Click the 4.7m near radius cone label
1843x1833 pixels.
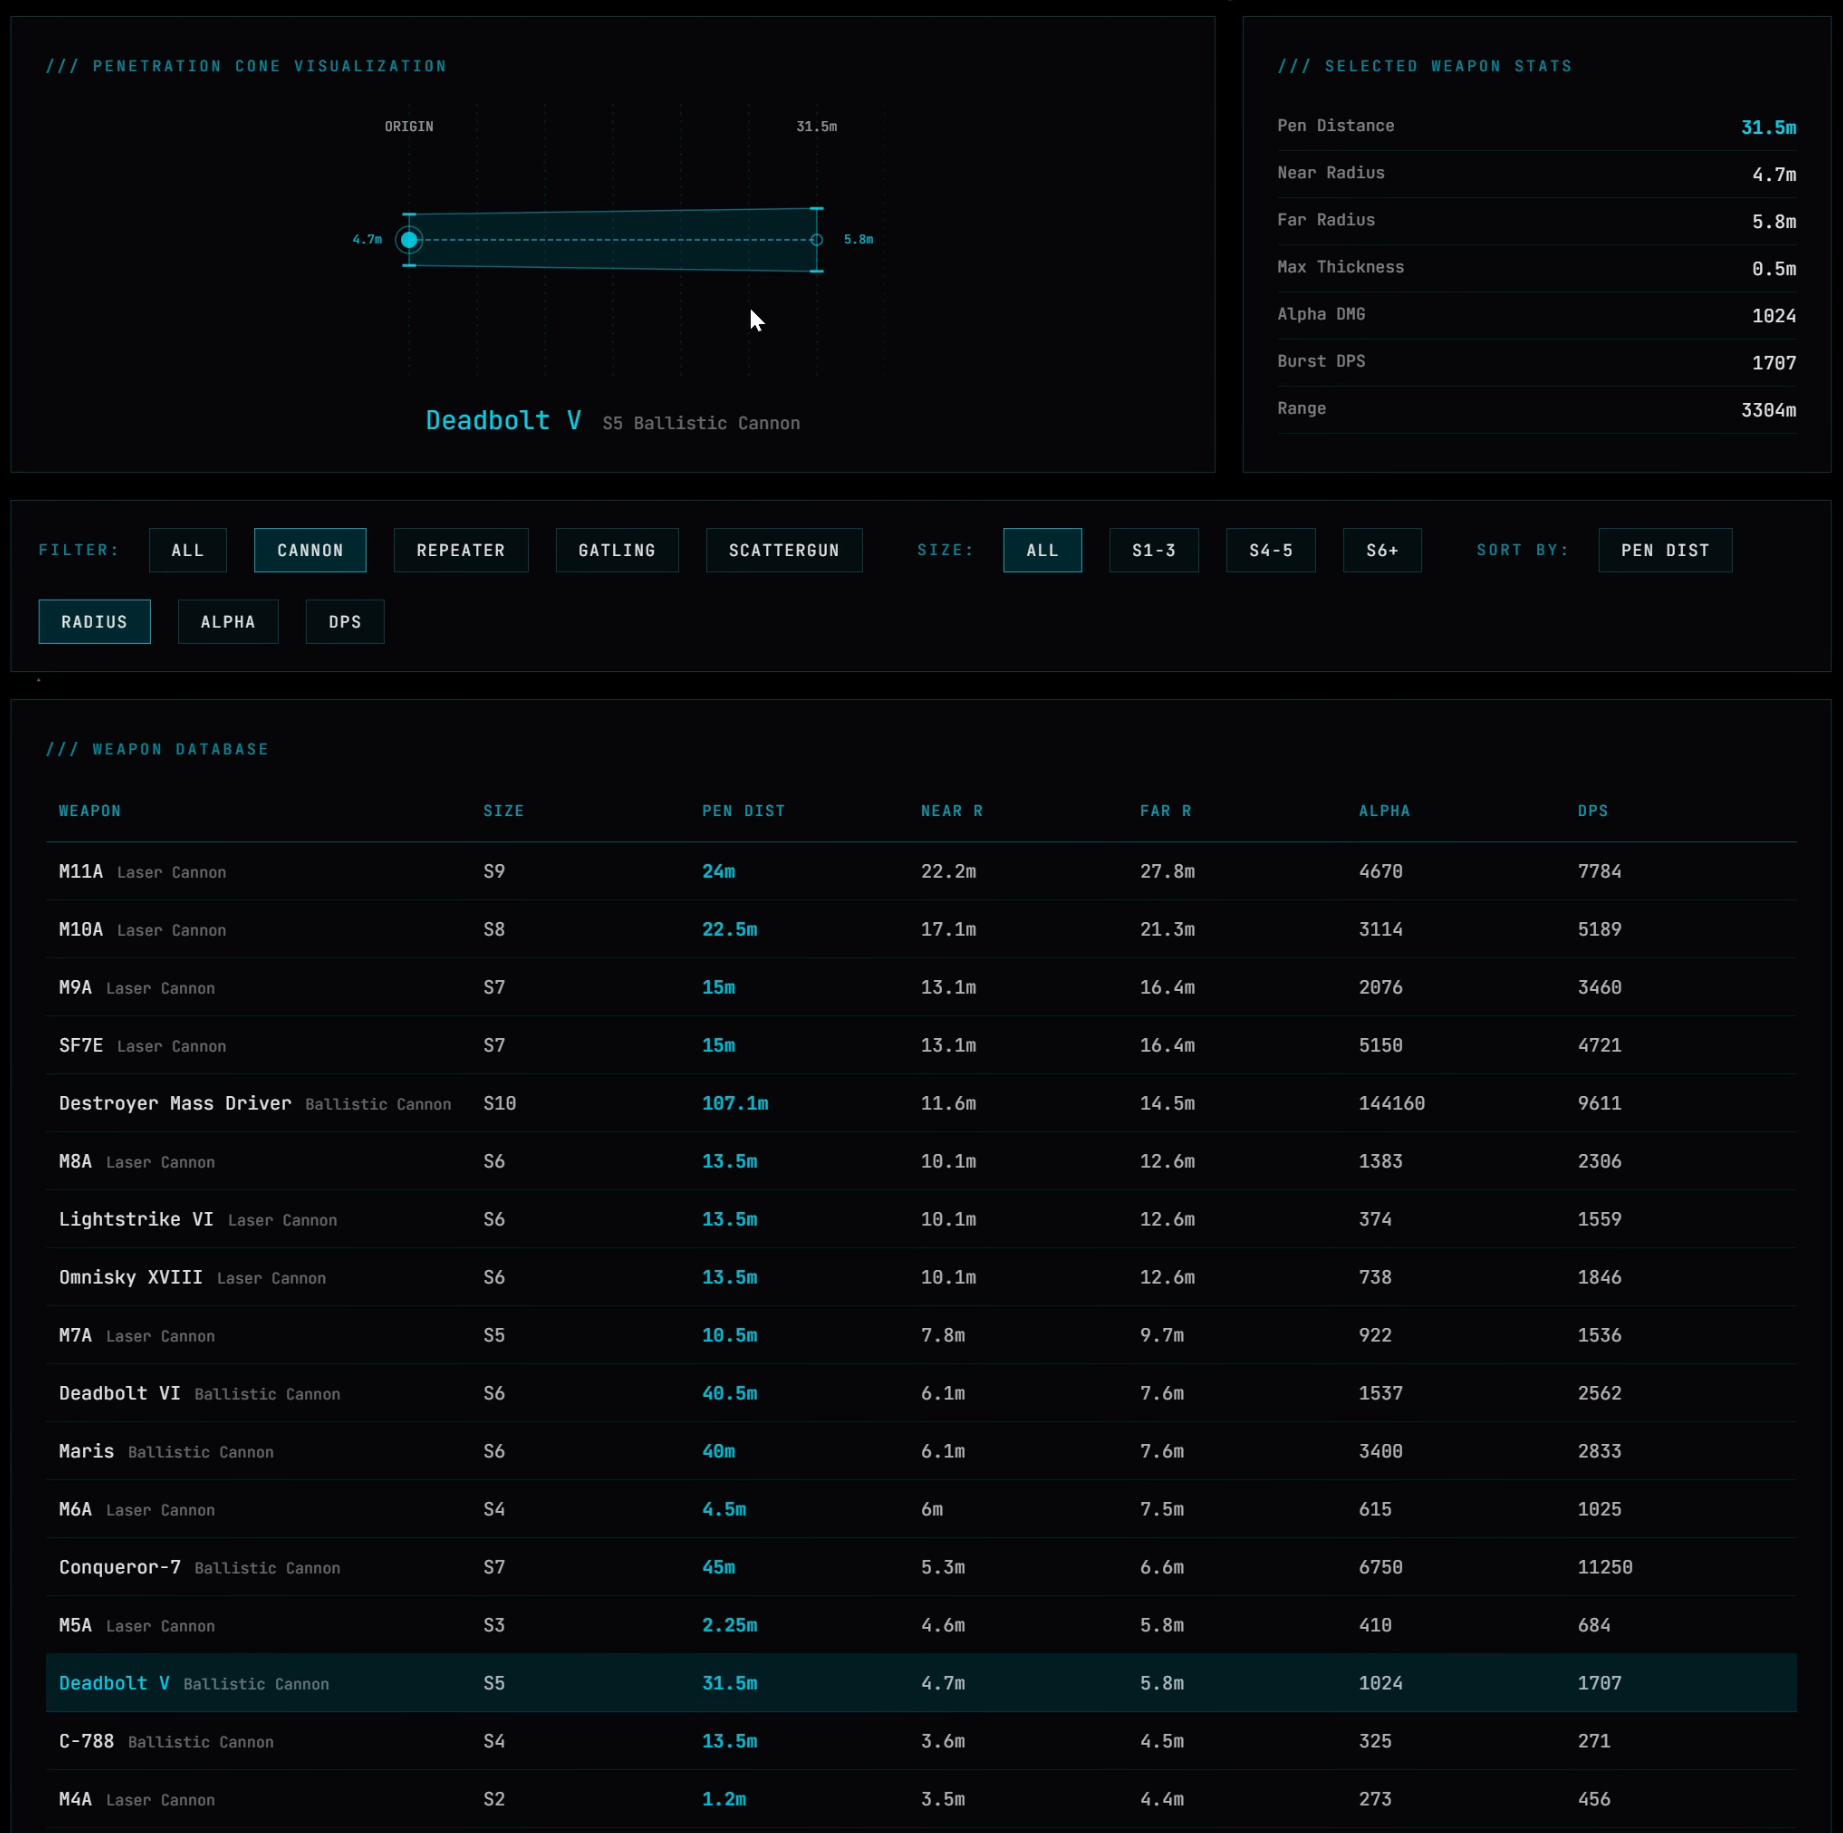coord(367,240)
